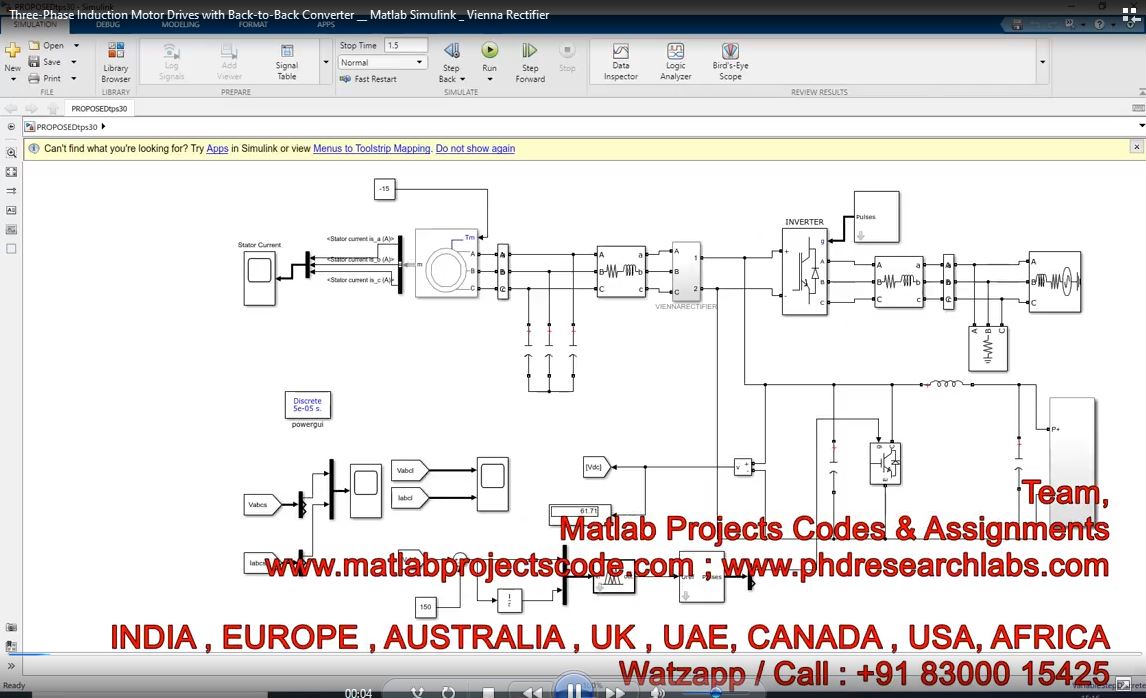1146x698 pixels.
Task: Open a model with the Open button
Action: pyautogui.click(x=47, y=45)
